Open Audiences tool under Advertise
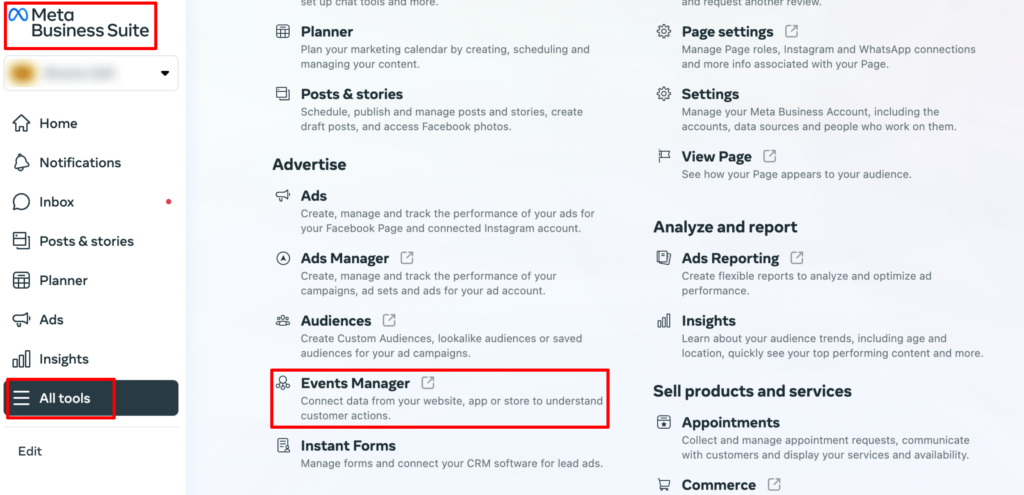The image size is (1024, 495). [336, 321]
